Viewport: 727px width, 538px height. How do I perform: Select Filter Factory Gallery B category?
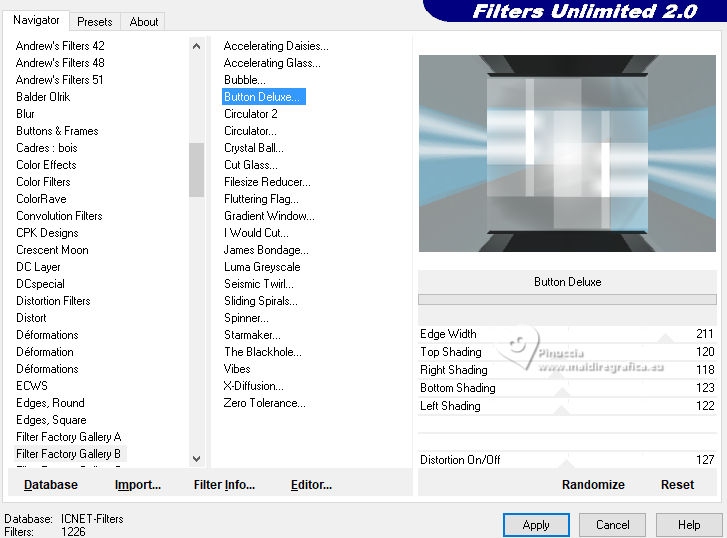(69, 454)
